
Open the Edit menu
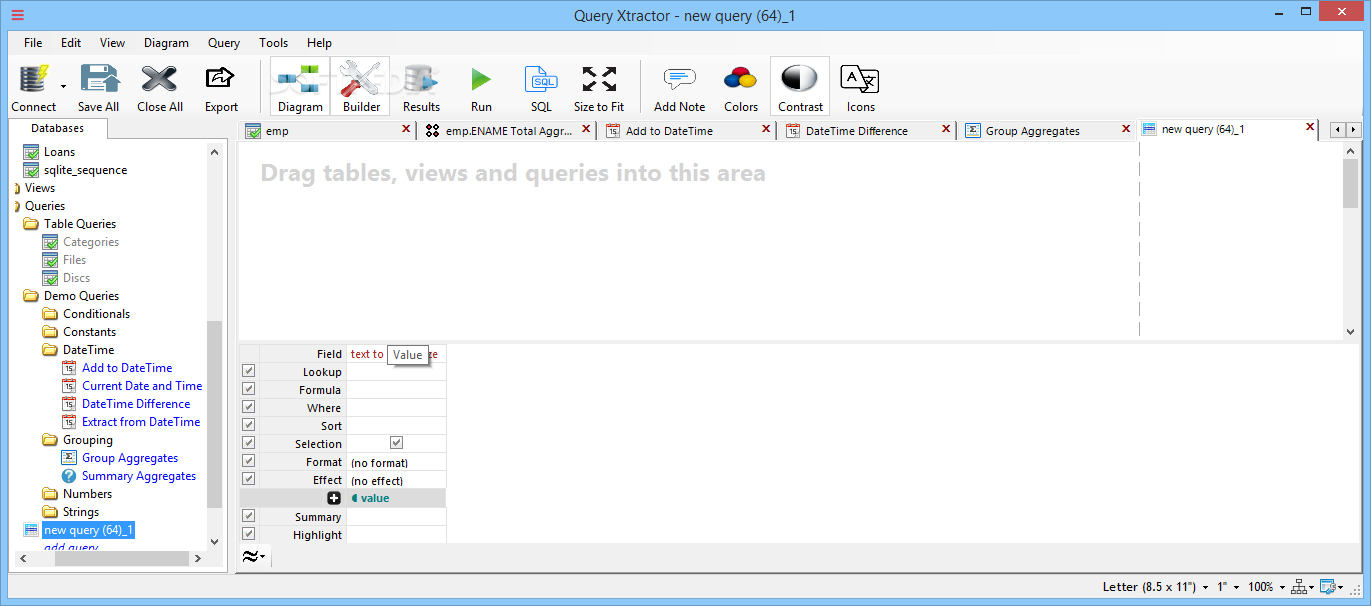pos(71,43)
